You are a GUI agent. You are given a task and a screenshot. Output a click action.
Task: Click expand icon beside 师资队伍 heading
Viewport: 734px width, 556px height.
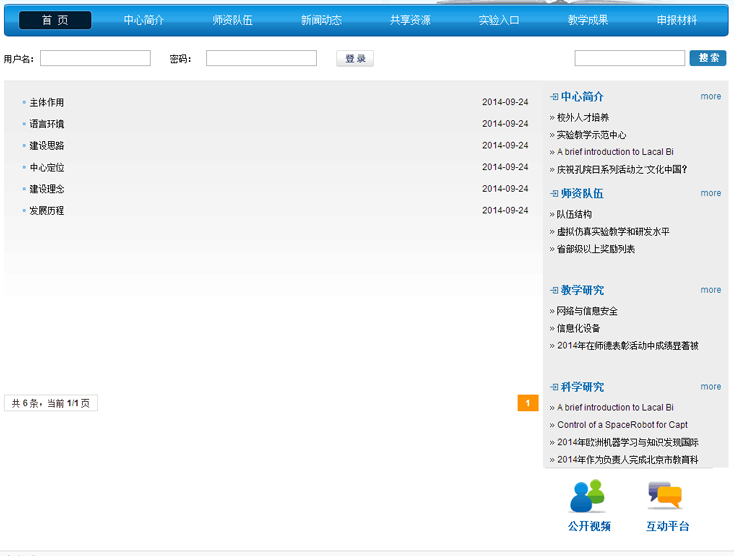pos(554,194)
